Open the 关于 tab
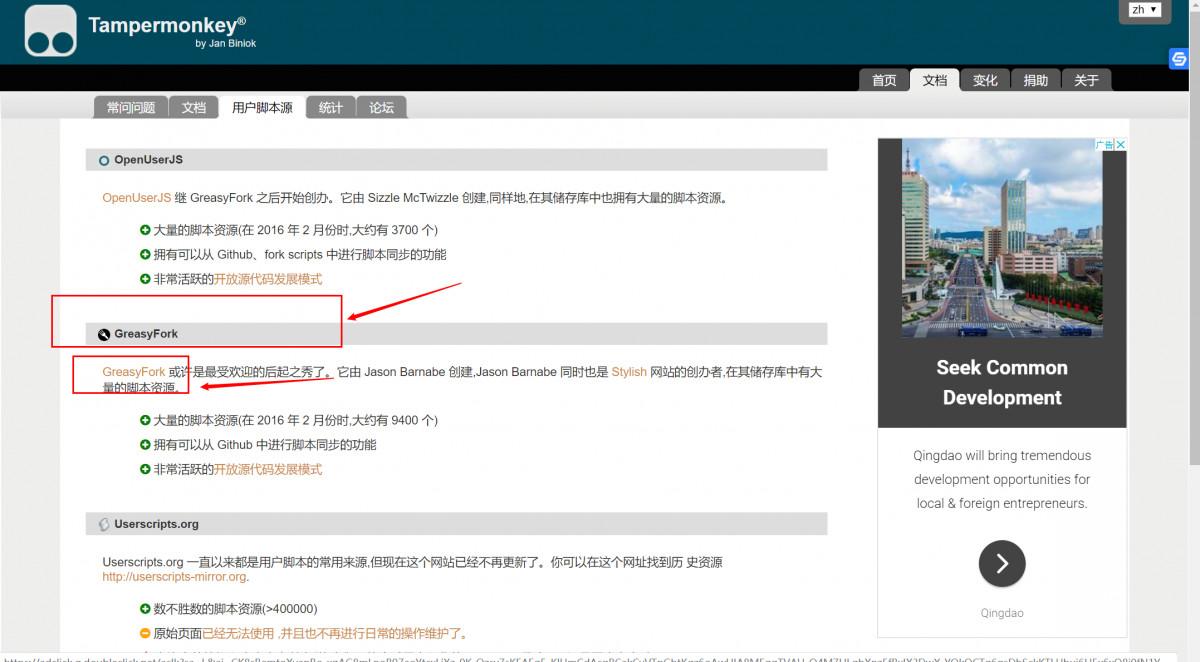Viewport: 1200px width, 662px height. pos(1086,80)
